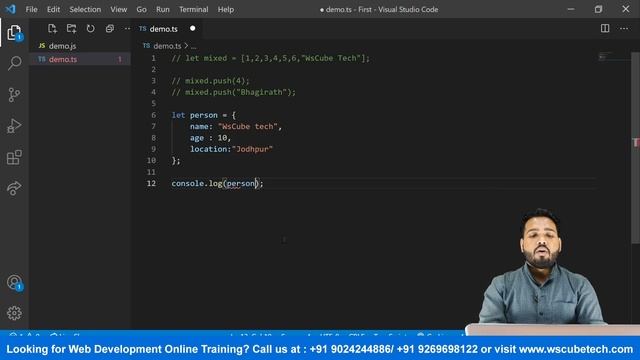This screenshot has width=640, height=360.
Task: Click the New Folder icon in explorer
Action: (x=71, y=29)
